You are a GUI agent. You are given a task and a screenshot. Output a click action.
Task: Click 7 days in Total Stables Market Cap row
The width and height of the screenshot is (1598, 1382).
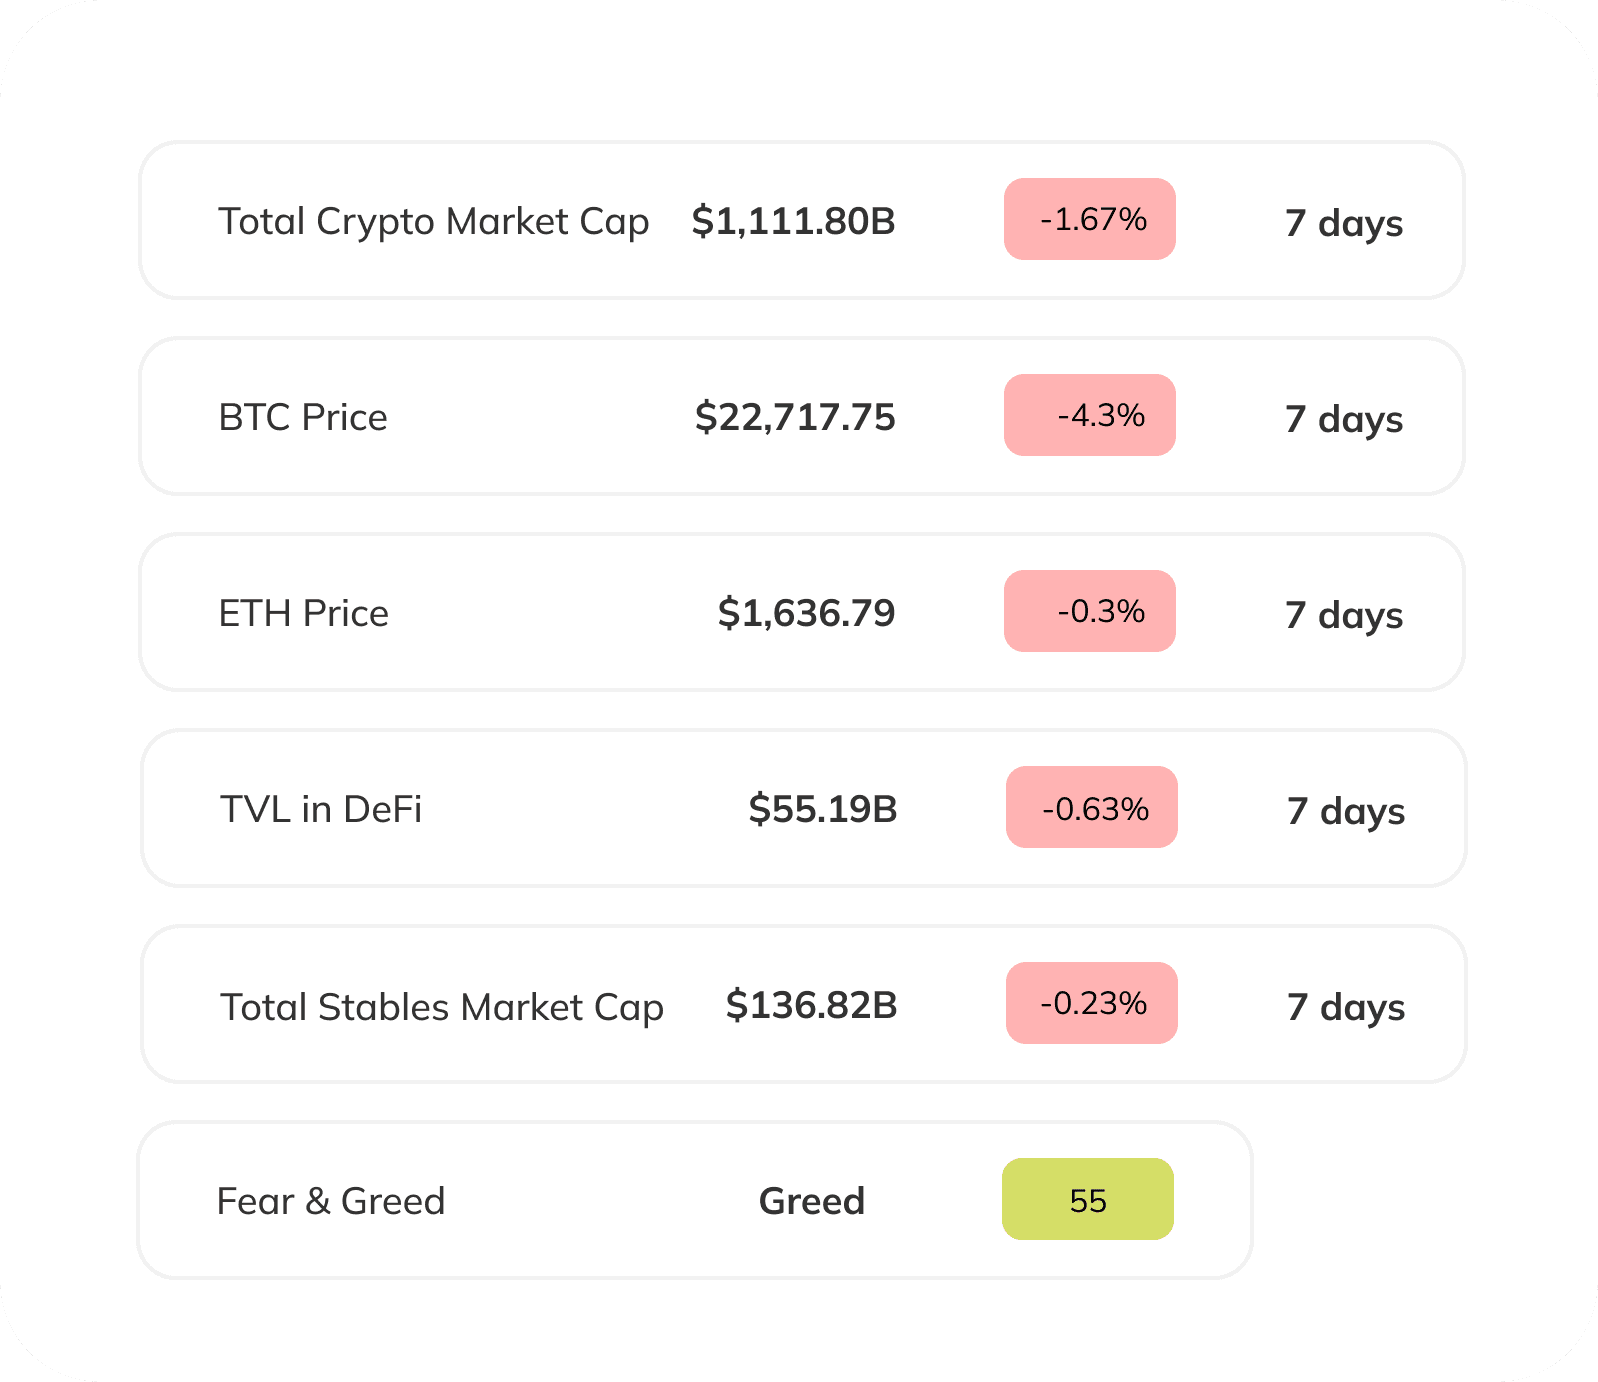point(1345,1007)
